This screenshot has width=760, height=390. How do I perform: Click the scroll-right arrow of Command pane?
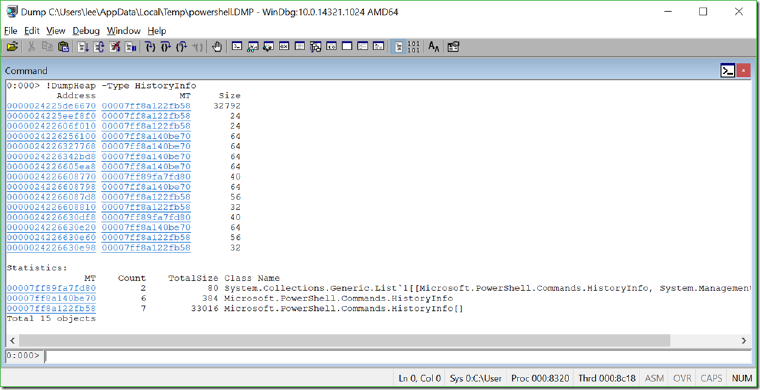[x=745, y=341]
